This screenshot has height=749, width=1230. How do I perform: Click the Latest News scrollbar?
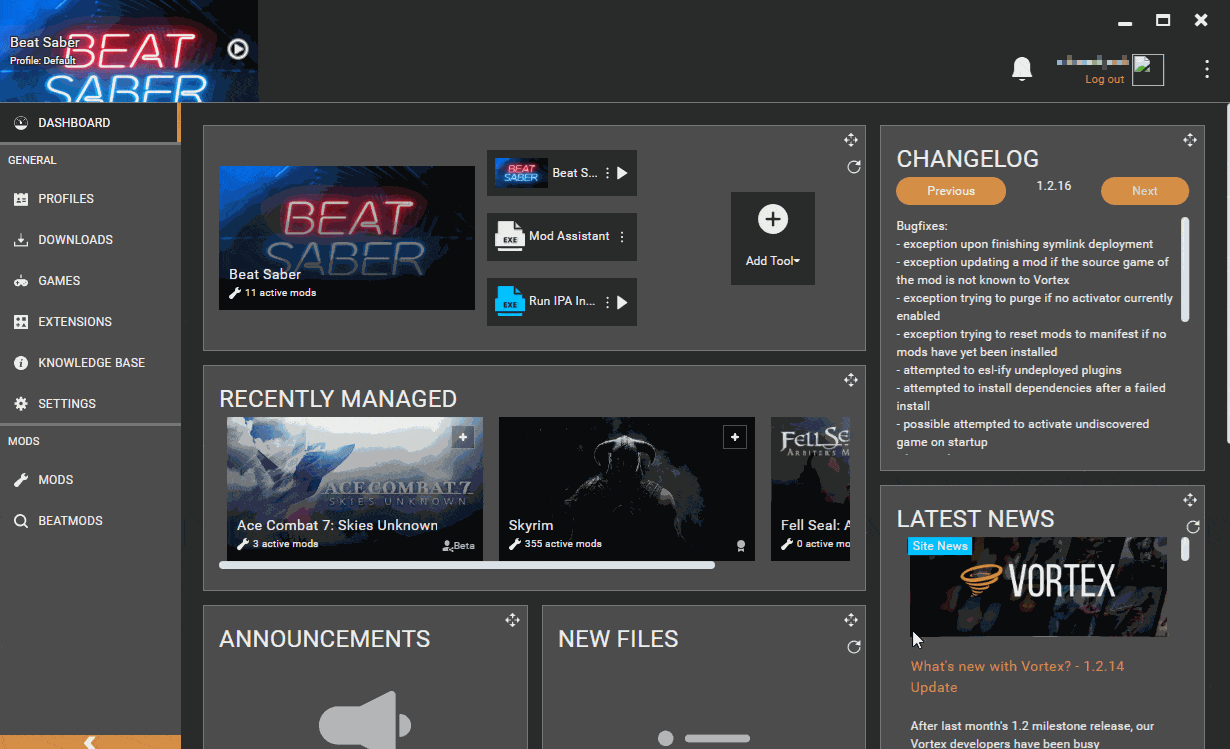(x=1185, y=549)
